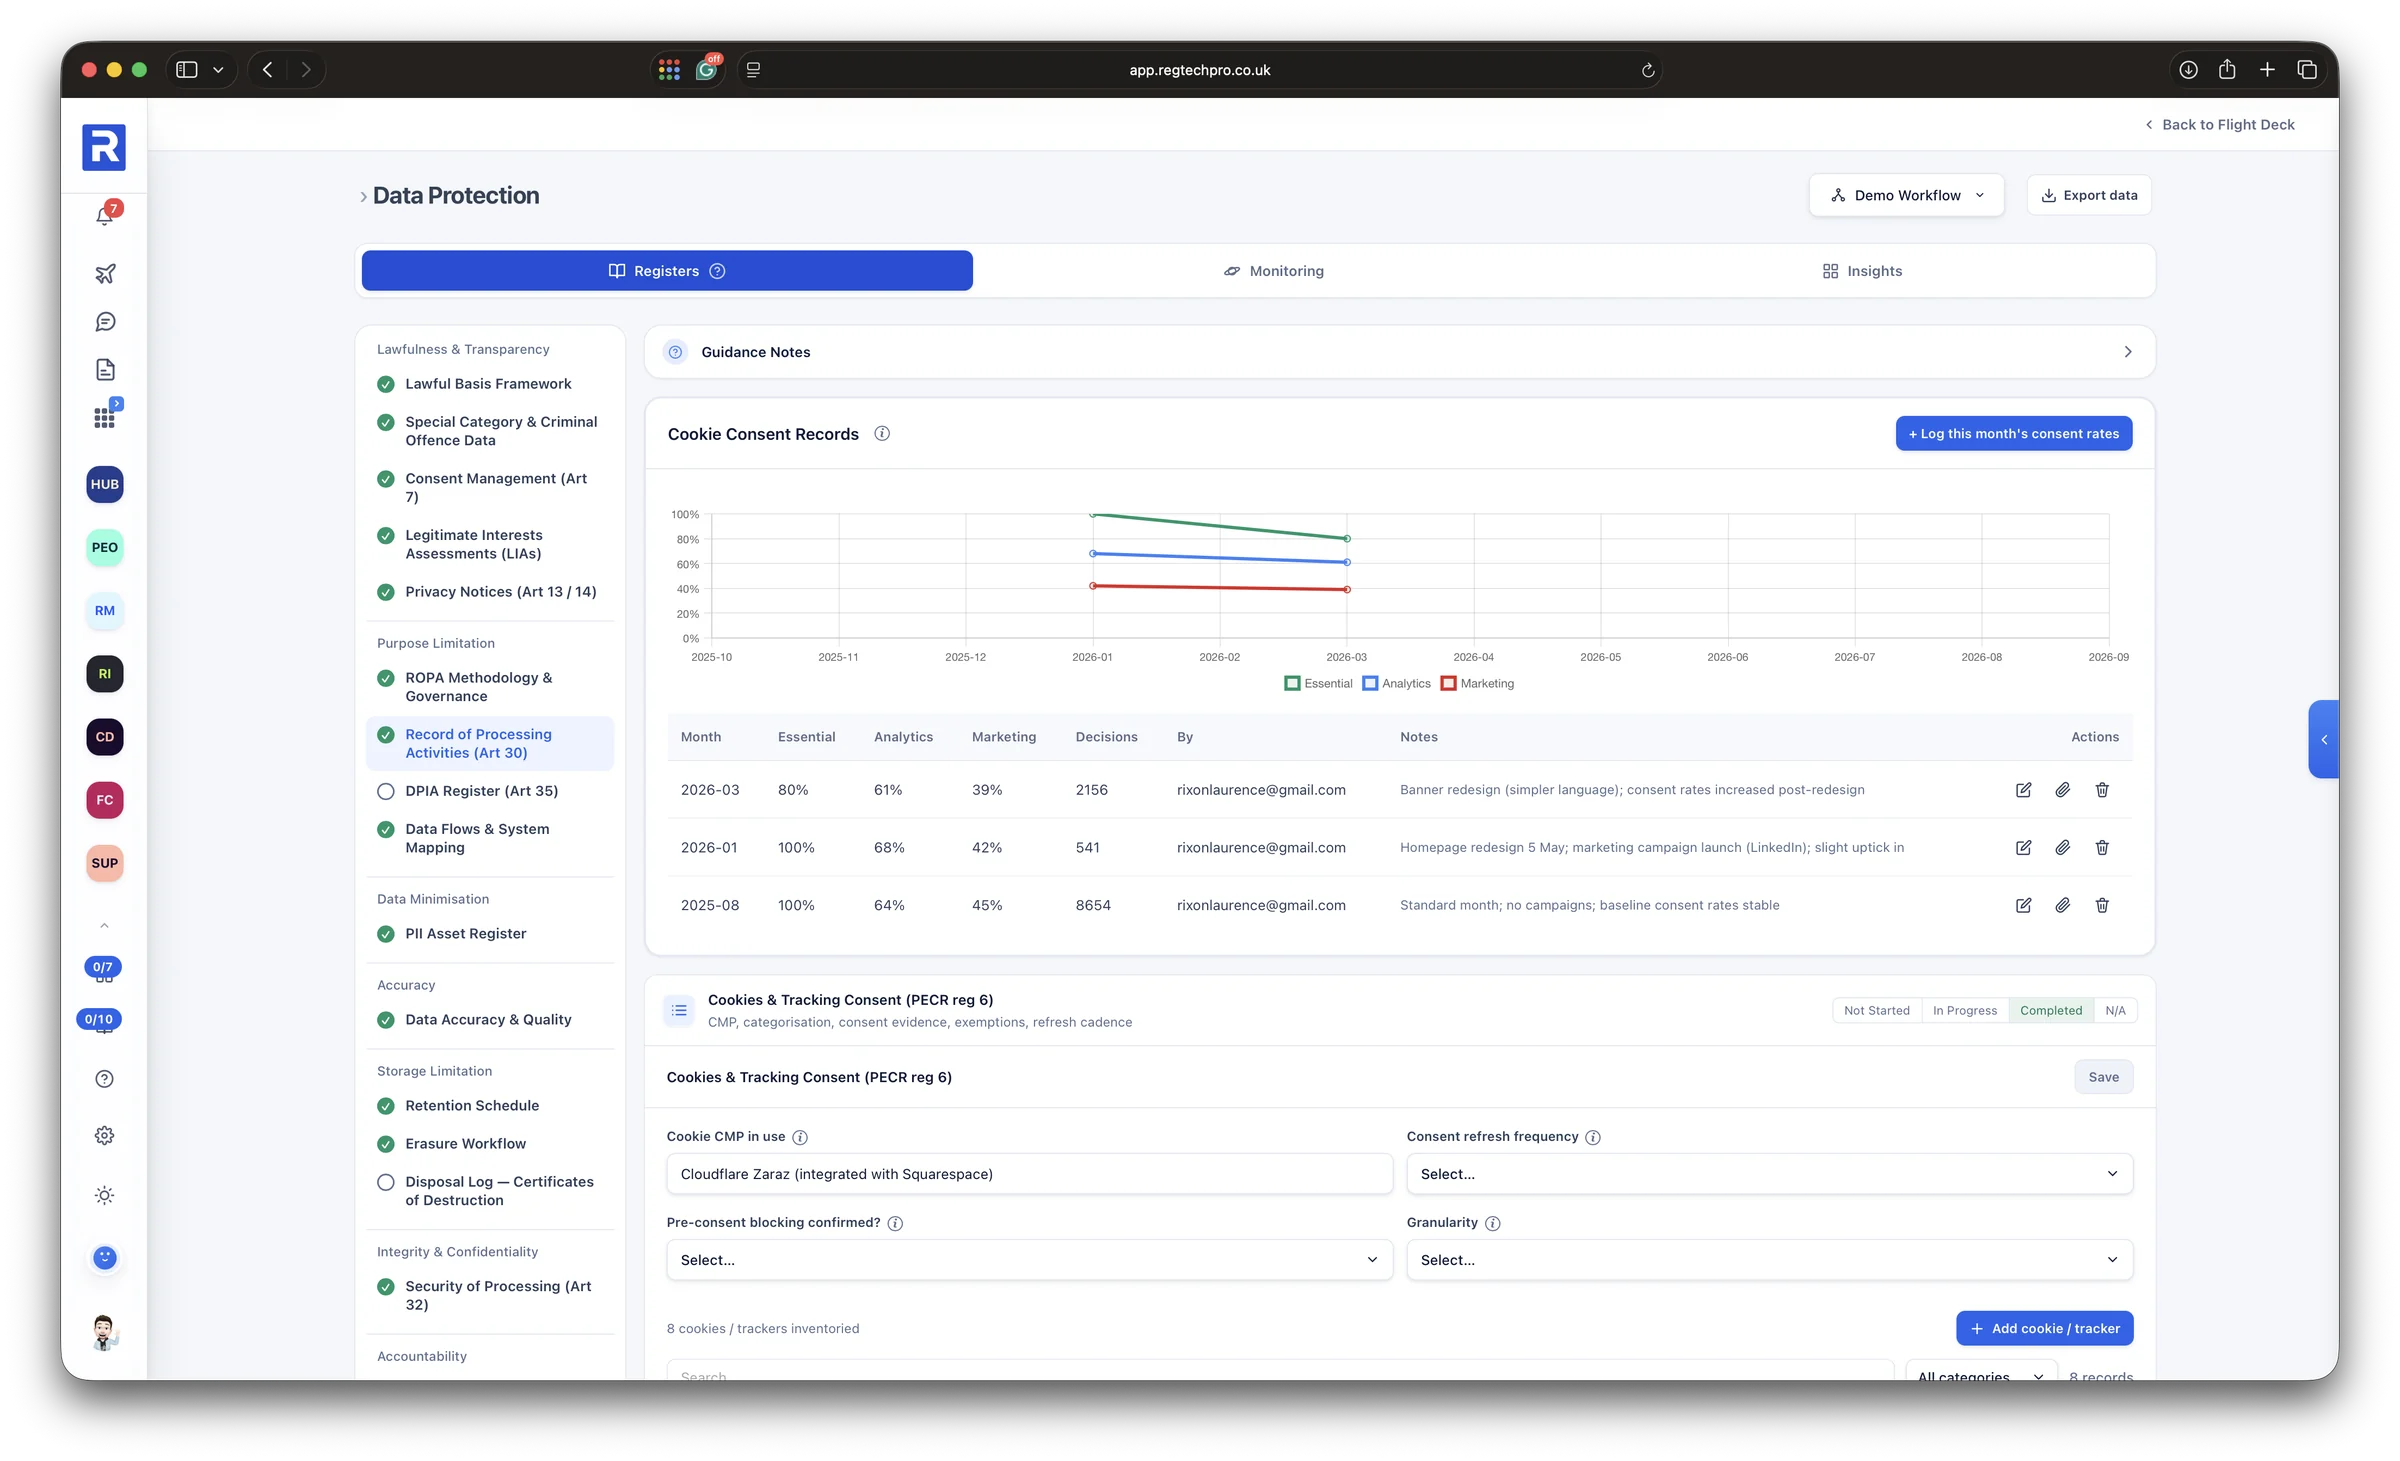Toggle the Analytics series in chart legend
The image size is (2400, 1461).
coord(1397,684)
